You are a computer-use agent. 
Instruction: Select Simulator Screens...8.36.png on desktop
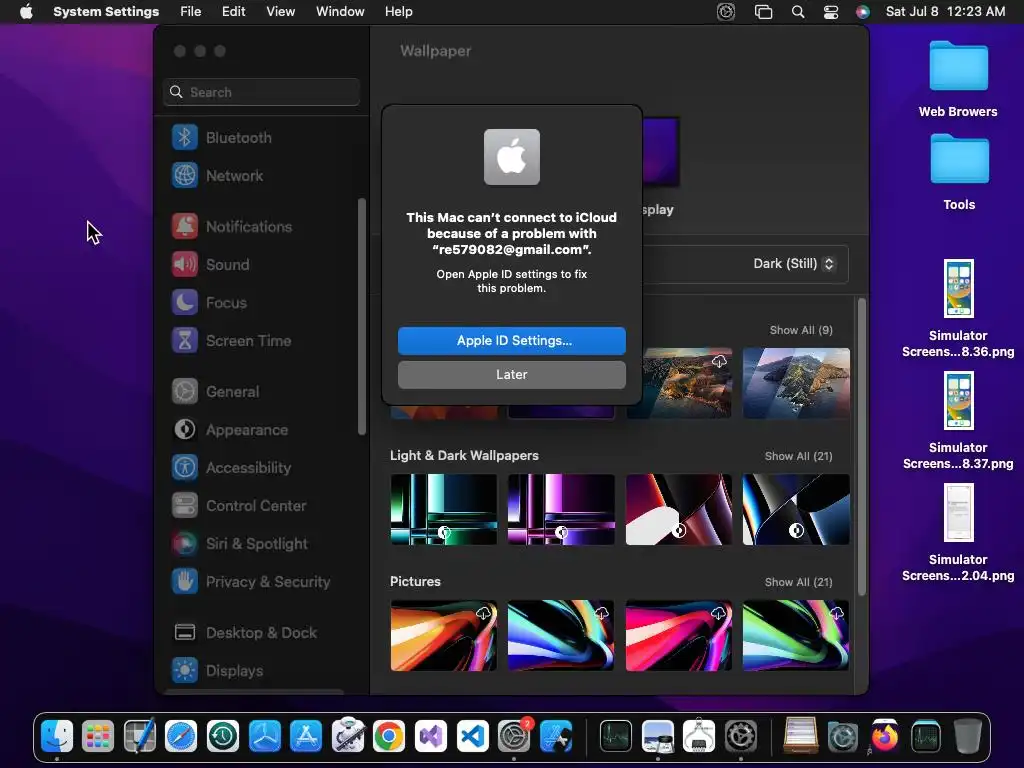pyautogui.click(x=958, y=309)
